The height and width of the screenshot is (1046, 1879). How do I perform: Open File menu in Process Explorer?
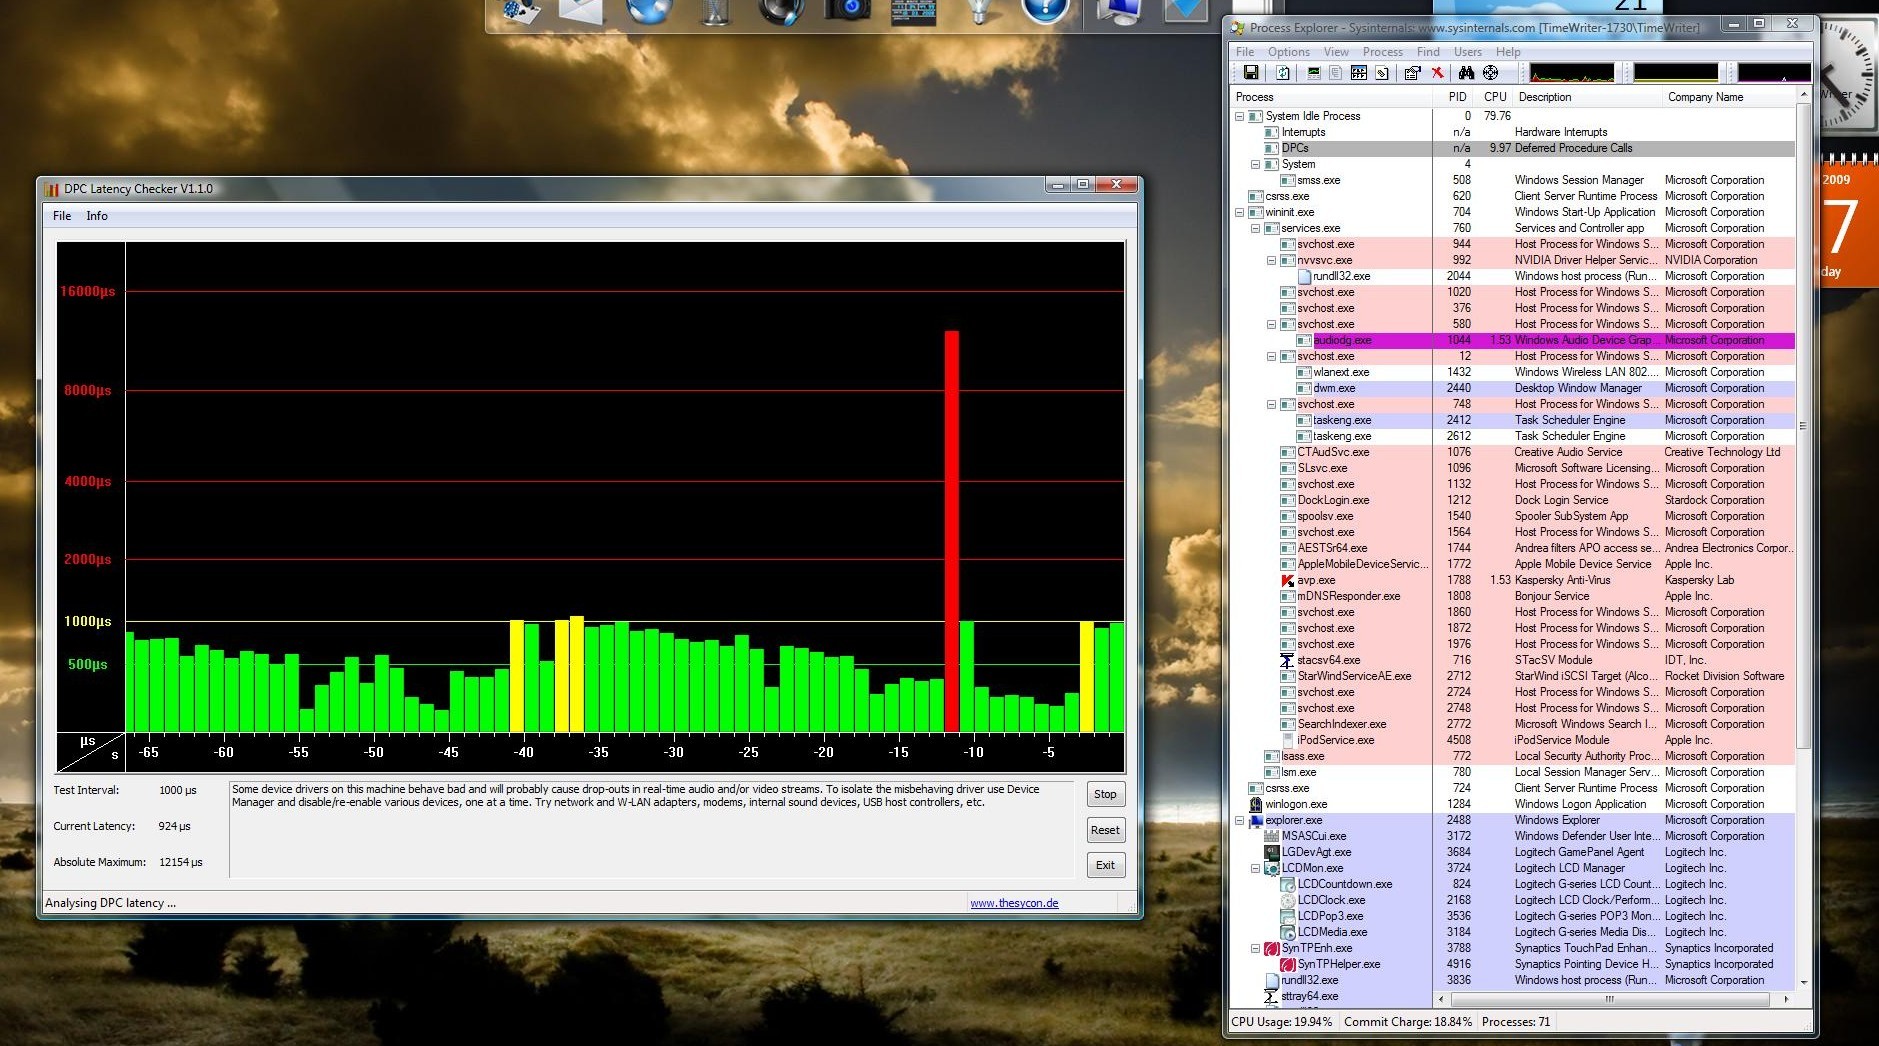click(x=1244, y=52)
